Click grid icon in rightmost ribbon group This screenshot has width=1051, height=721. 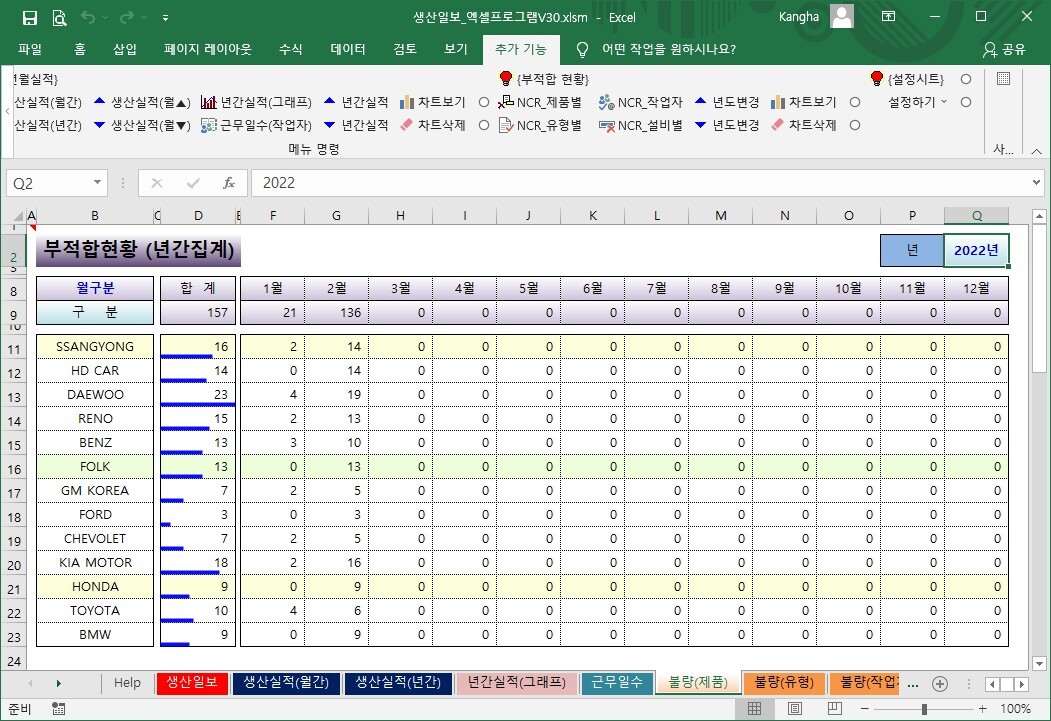pos(1003,79)
